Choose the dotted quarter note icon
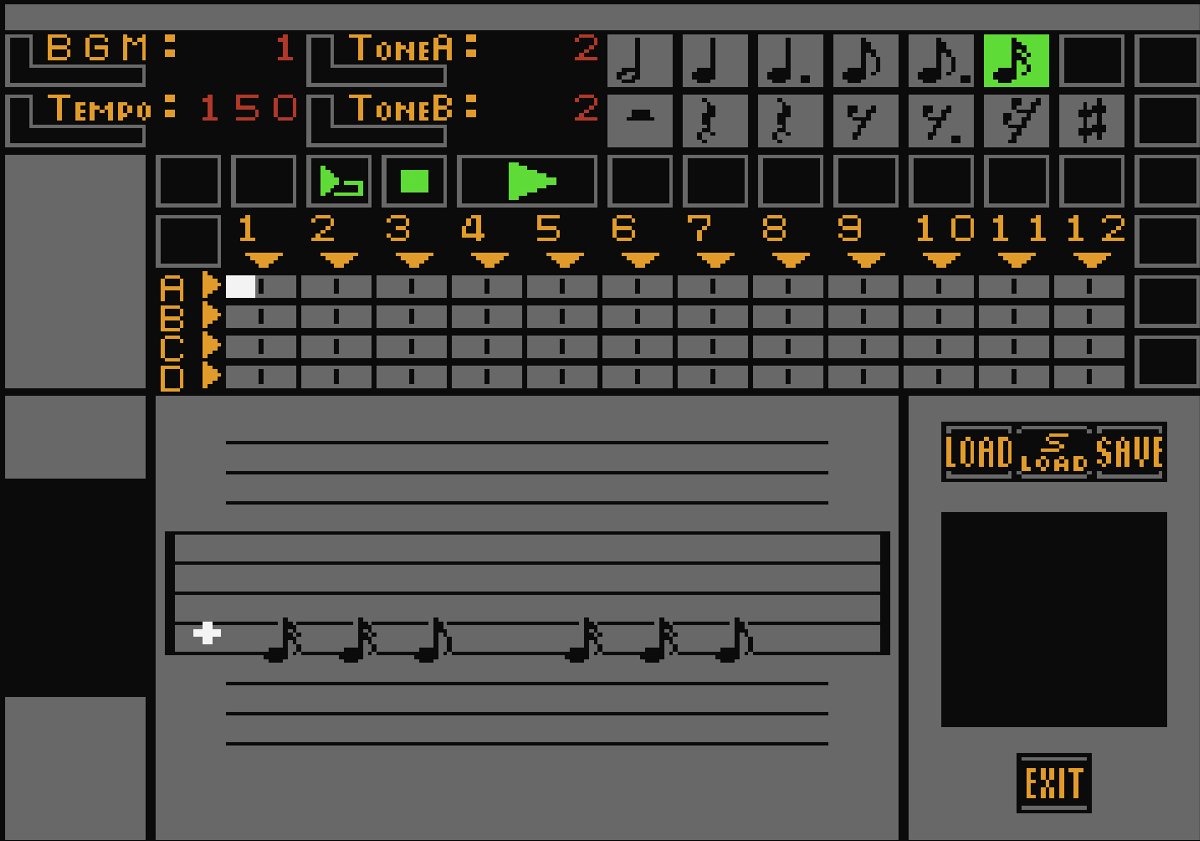Image resolution: width=1200 pixels, height=841 pixels. (x=791, y=60)
